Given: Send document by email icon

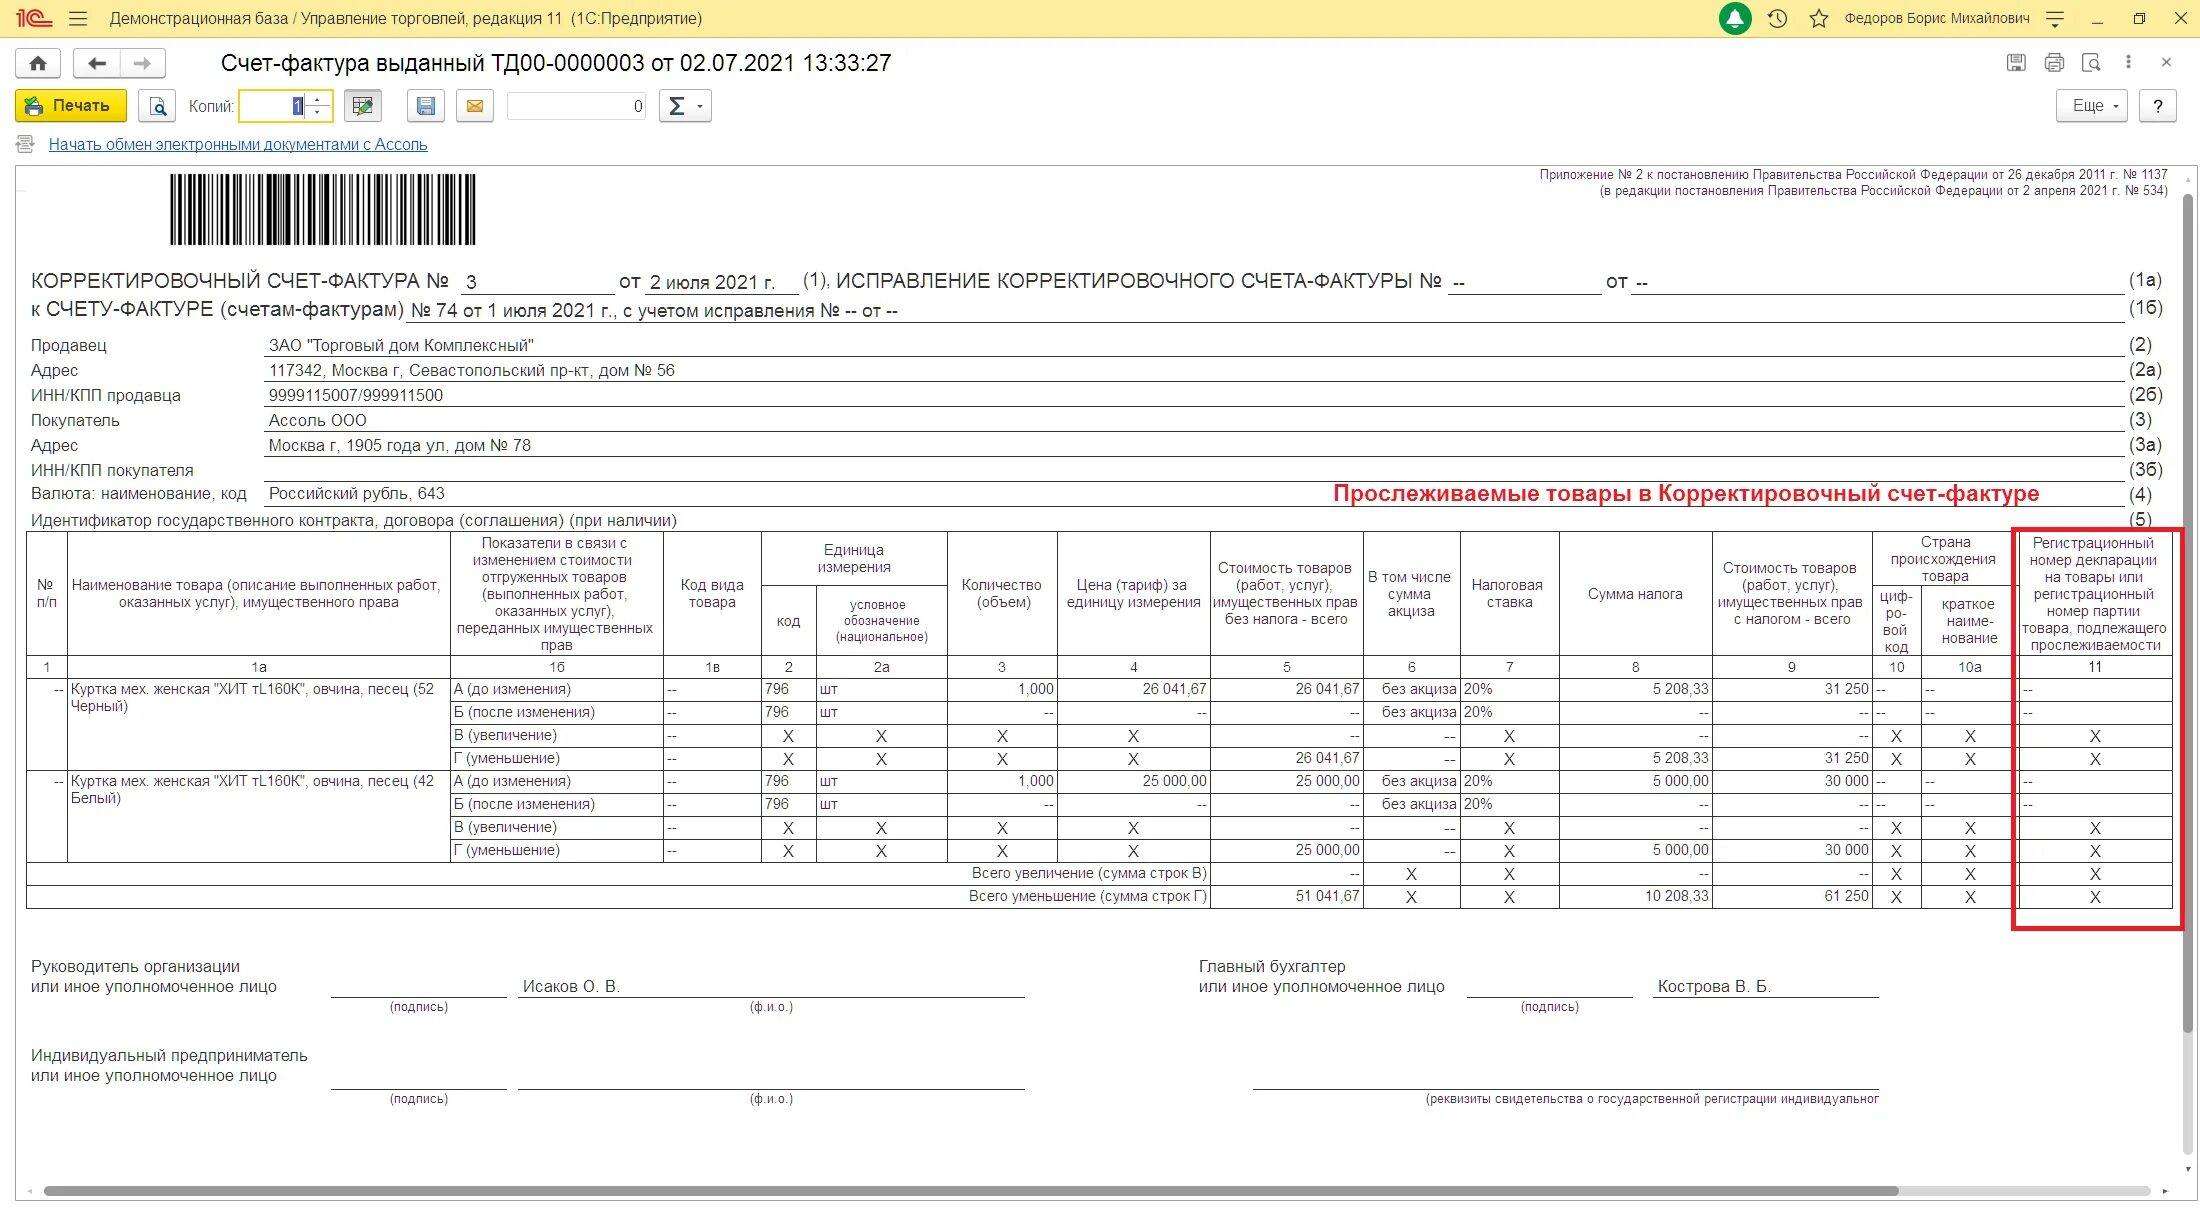Looking at the screenshot, I should pos(475,106).
